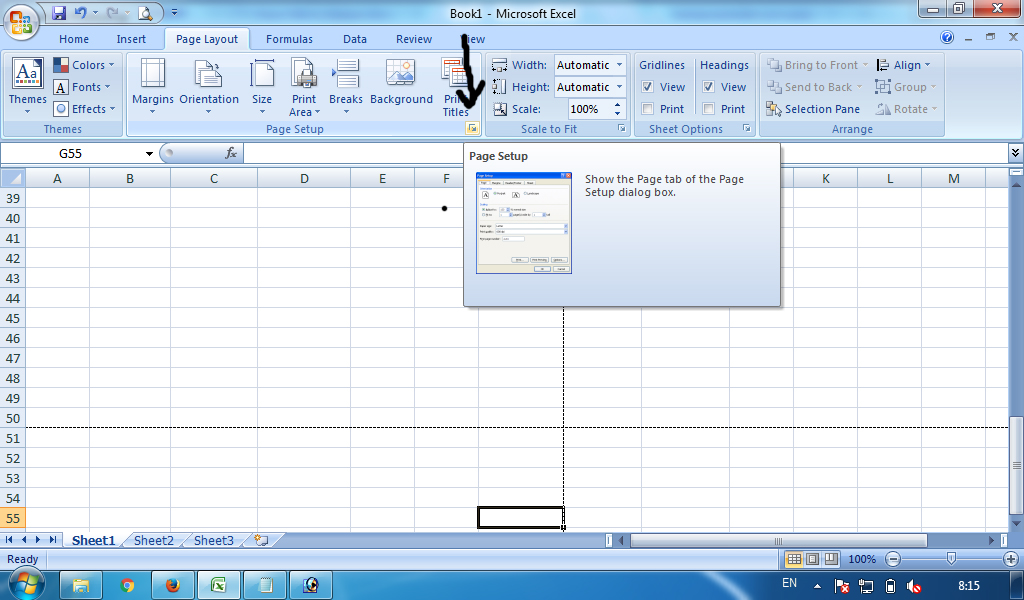Launch Page Setup dialog box
The image size is (1024, 600).
(x=472, y=129)
